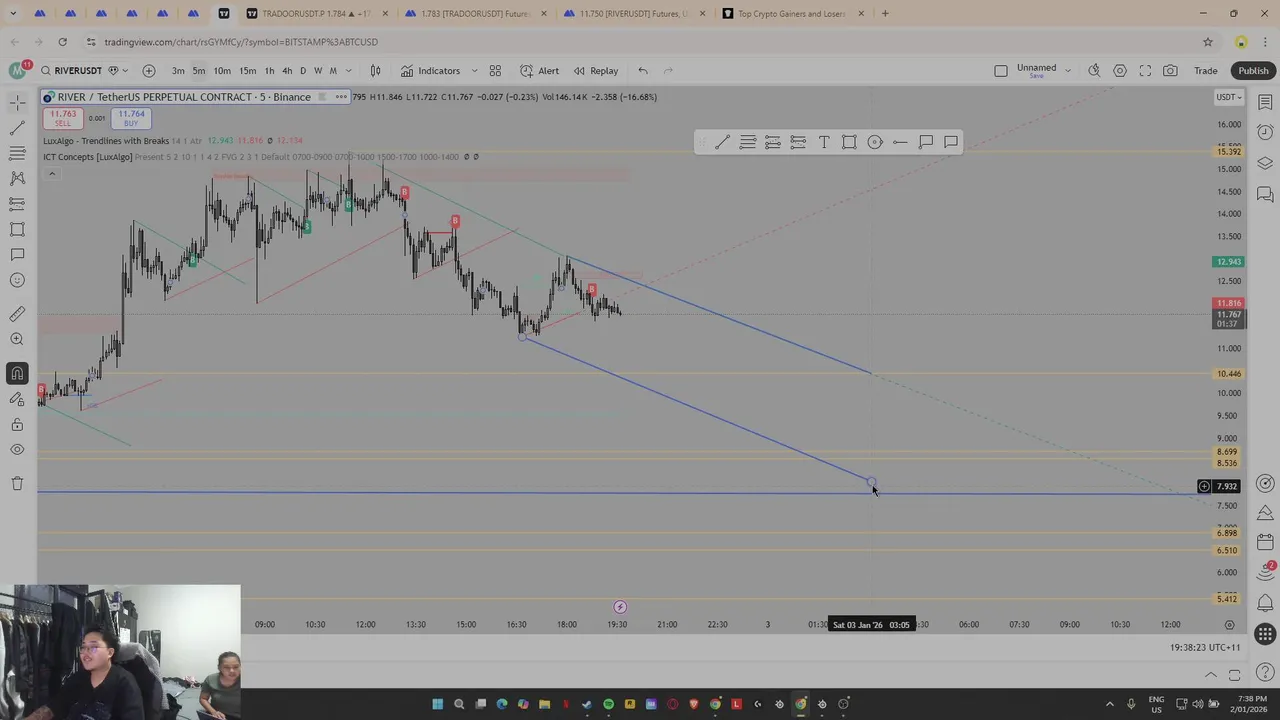
Task: Start bar Replay mode
Action: pyautogui.click(x=596, y=71)
